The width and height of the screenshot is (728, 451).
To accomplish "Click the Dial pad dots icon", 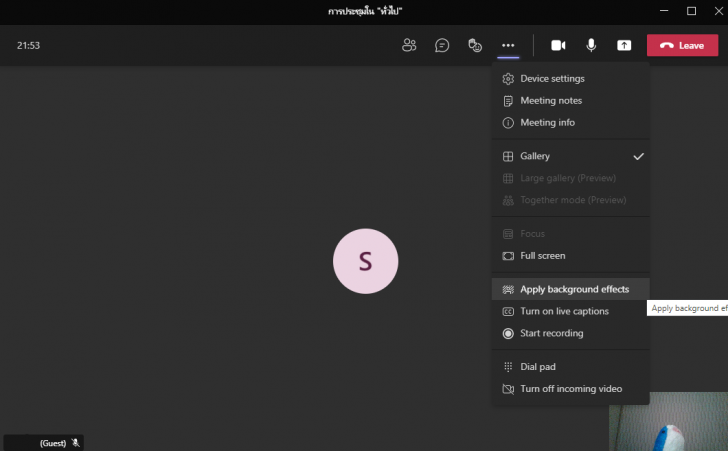I will pos(508,367).
